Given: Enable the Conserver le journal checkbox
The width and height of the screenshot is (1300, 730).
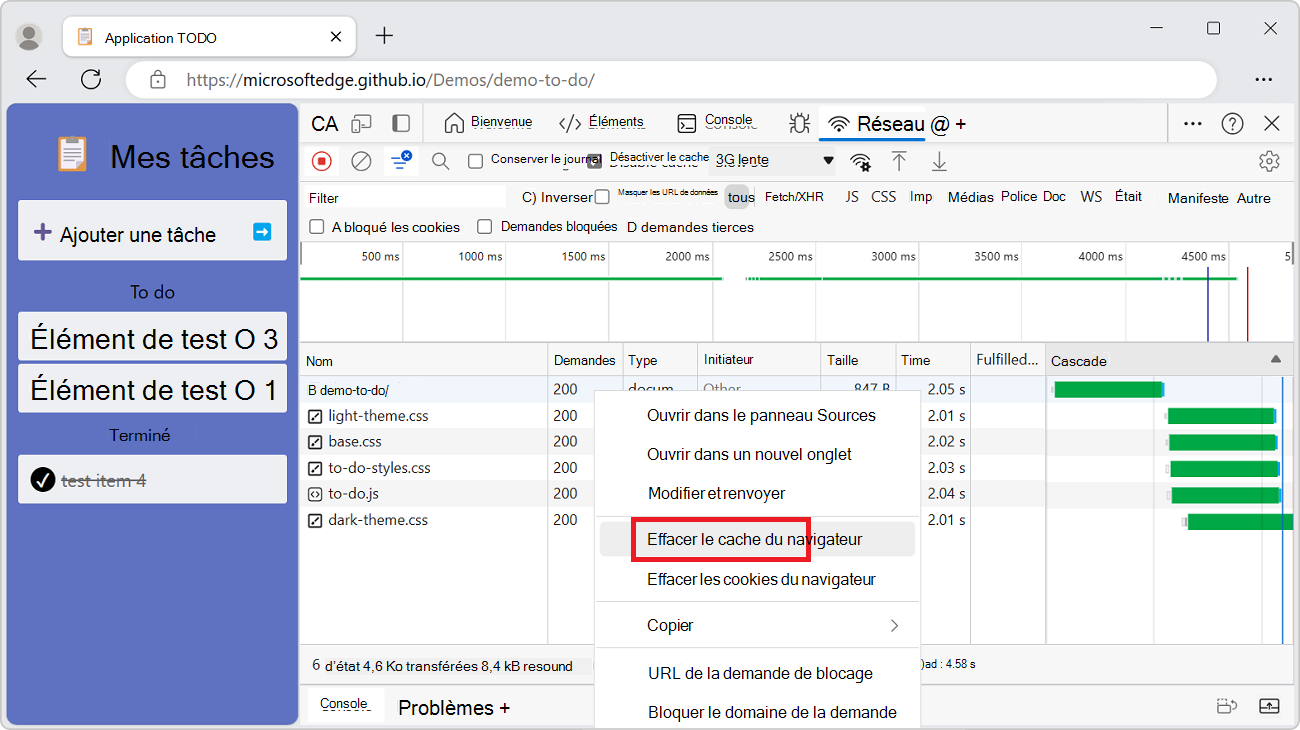Looking at the screenshot, I should (x=476, y=161).
